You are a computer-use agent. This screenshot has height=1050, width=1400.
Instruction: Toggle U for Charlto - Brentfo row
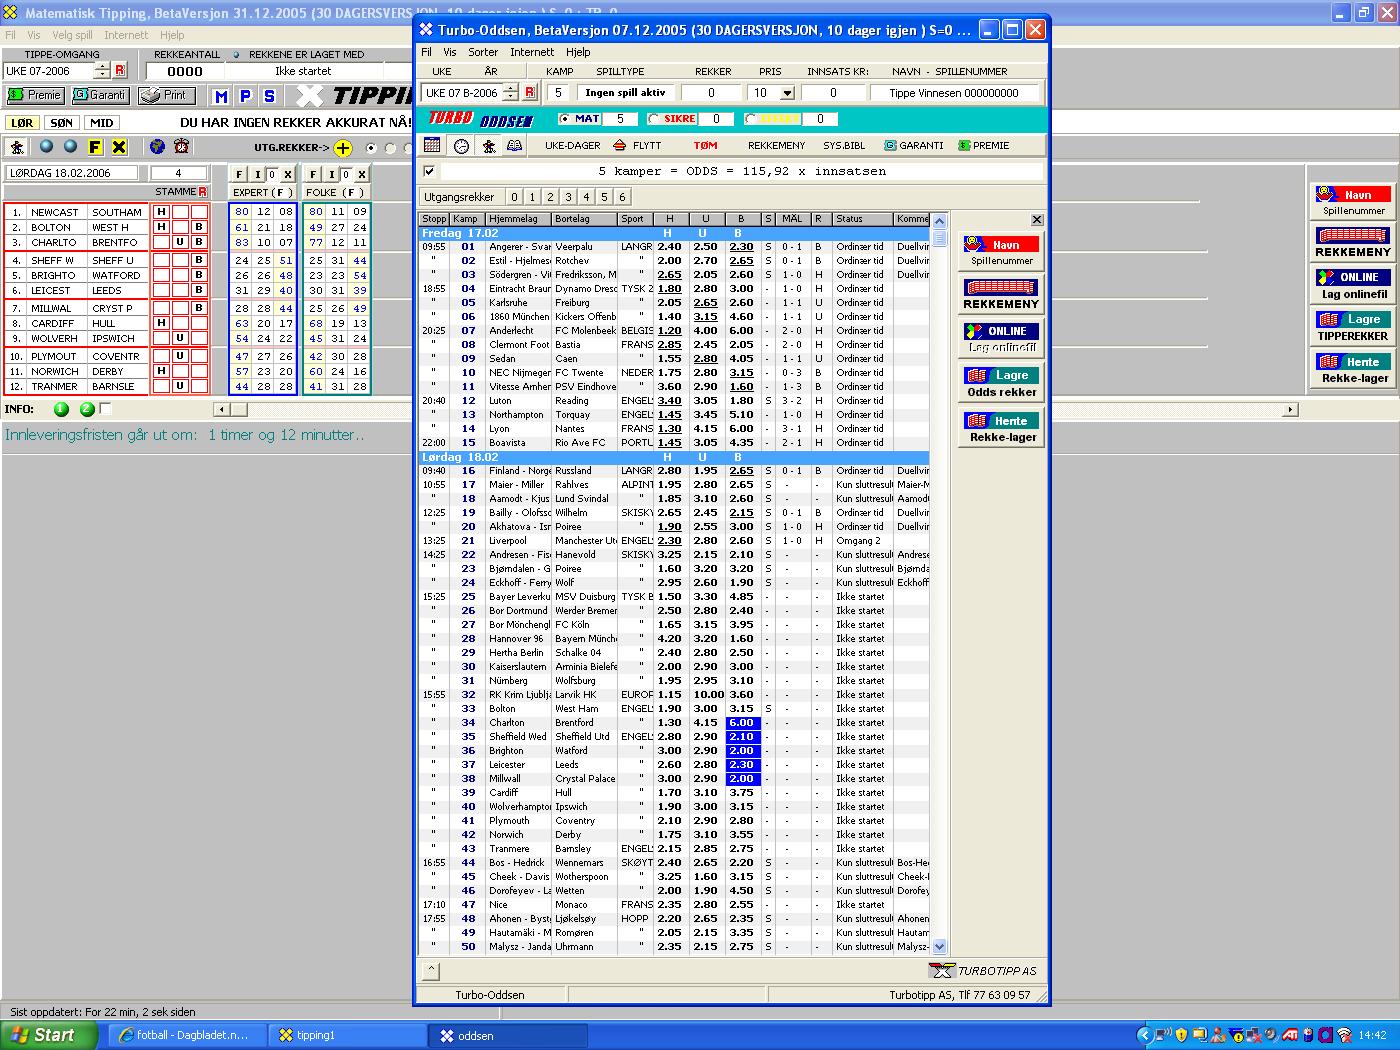click(x=180, y=242)
